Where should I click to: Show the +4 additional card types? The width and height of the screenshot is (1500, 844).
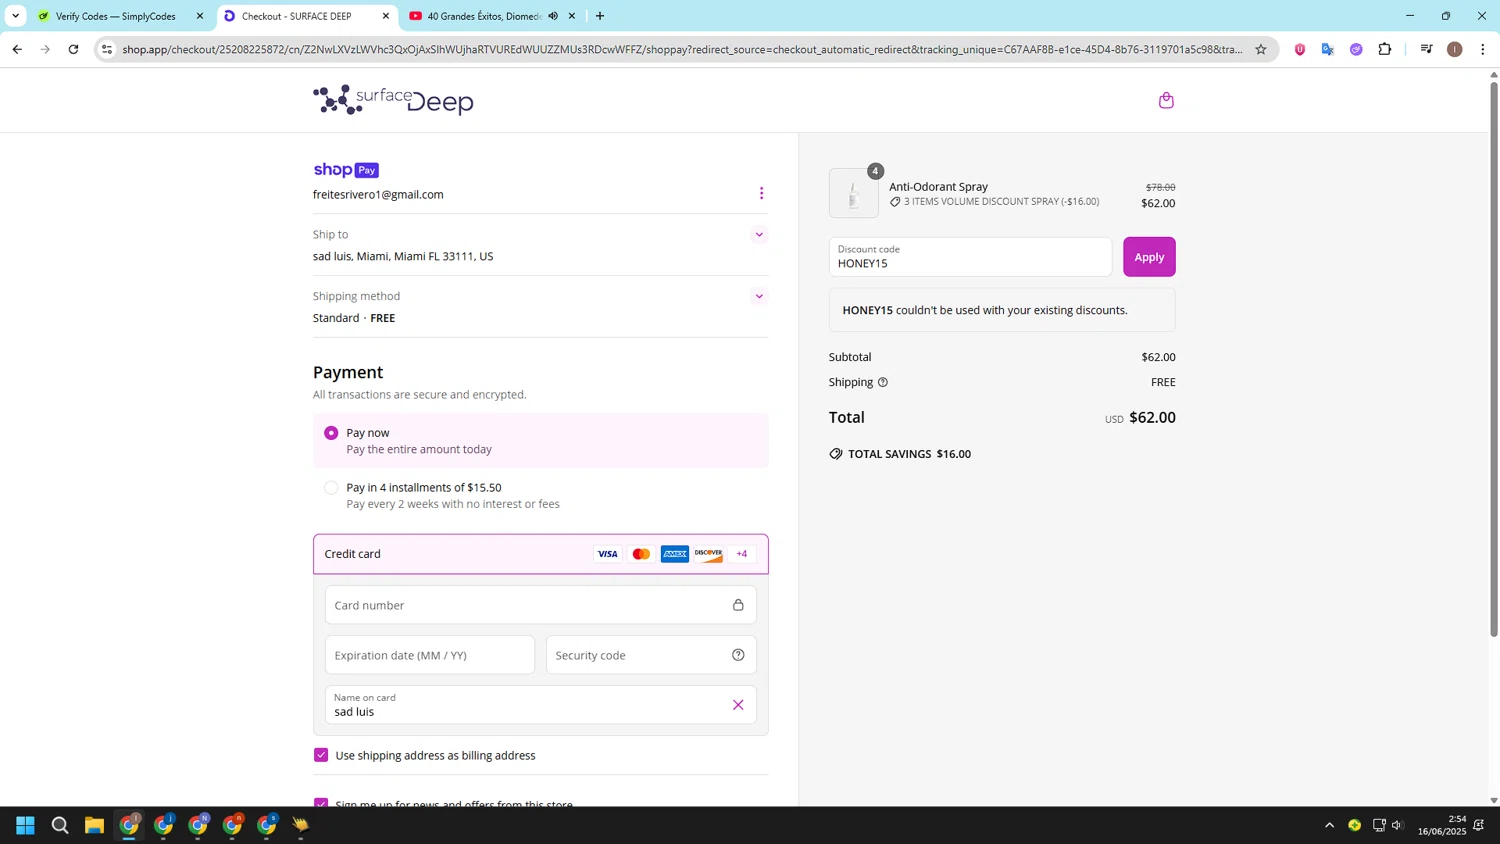pos(742,554)
